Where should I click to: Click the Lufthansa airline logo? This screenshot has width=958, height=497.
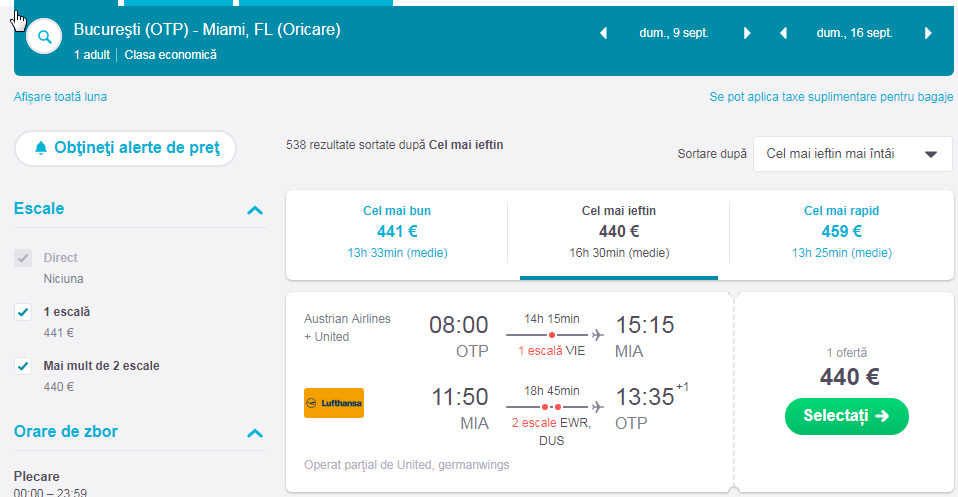pyautogui.click(x=334, y=403)
